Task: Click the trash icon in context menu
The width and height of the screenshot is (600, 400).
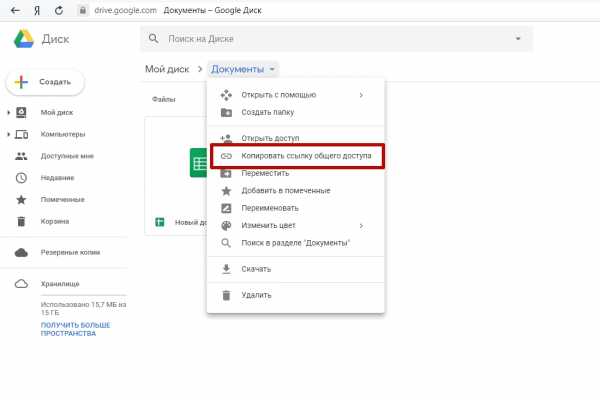Action: [x=226, y=295]
